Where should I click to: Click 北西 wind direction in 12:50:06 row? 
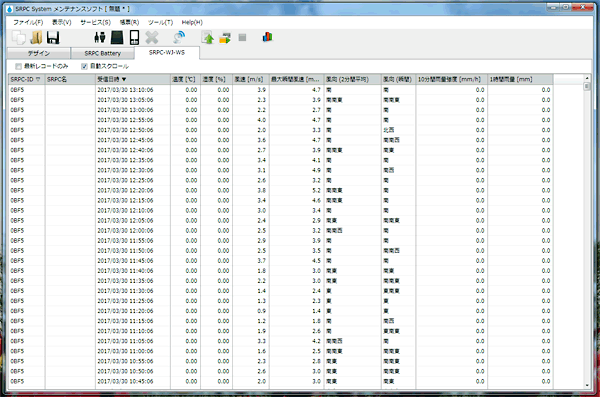pos(388,130)
